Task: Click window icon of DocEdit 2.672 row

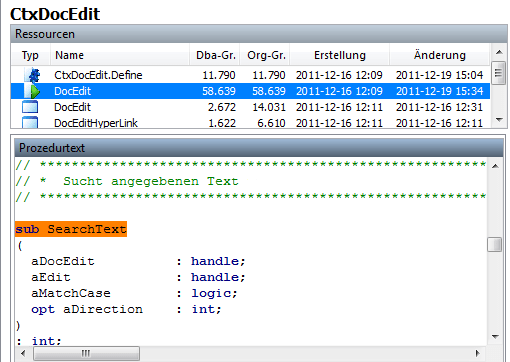Action: click(30, 107)
